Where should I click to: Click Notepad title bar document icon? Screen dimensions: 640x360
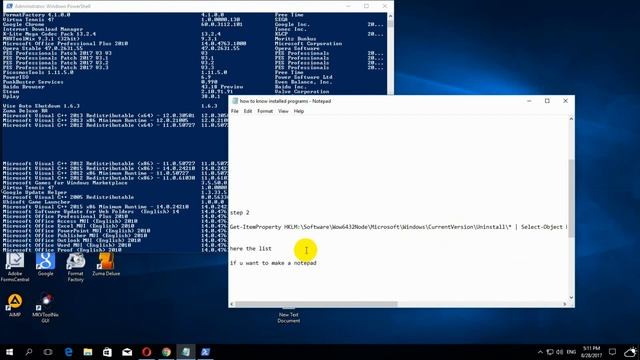coord(235,101)
